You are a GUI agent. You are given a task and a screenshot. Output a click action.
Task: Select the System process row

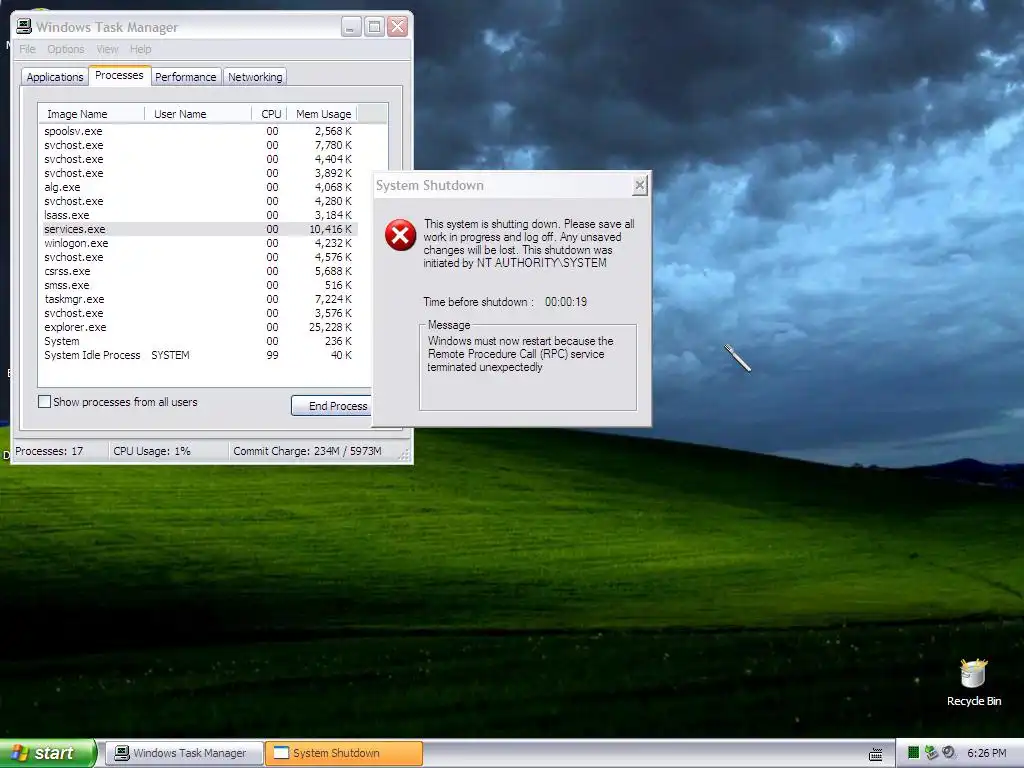[199, 342]
